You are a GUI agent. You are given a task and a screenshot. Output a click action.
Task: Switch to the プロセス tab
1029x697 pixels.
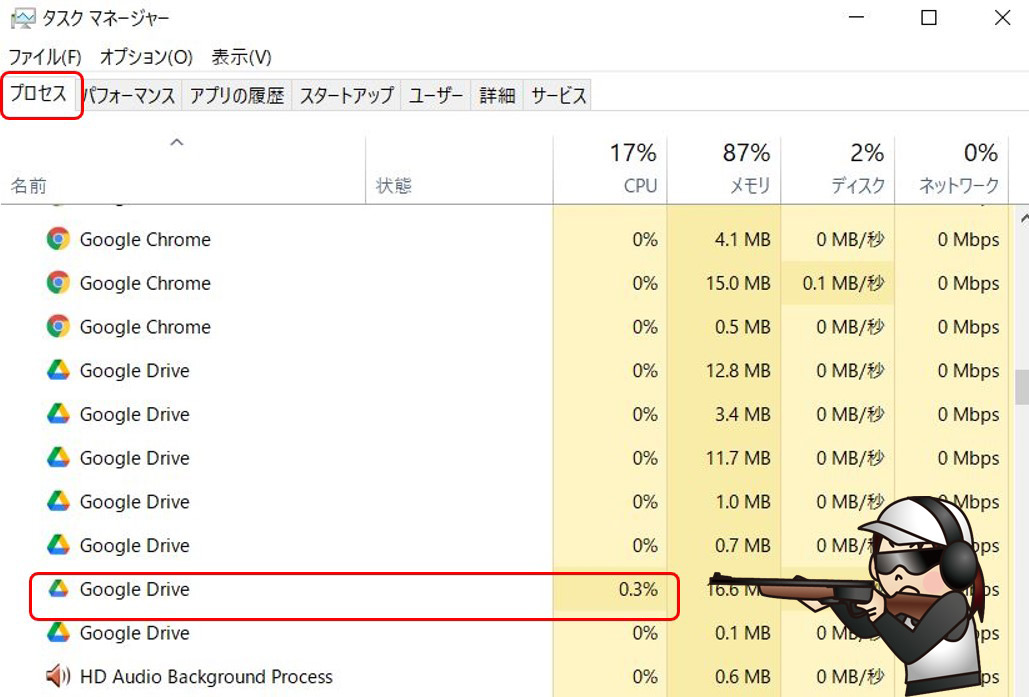(39, 94)
